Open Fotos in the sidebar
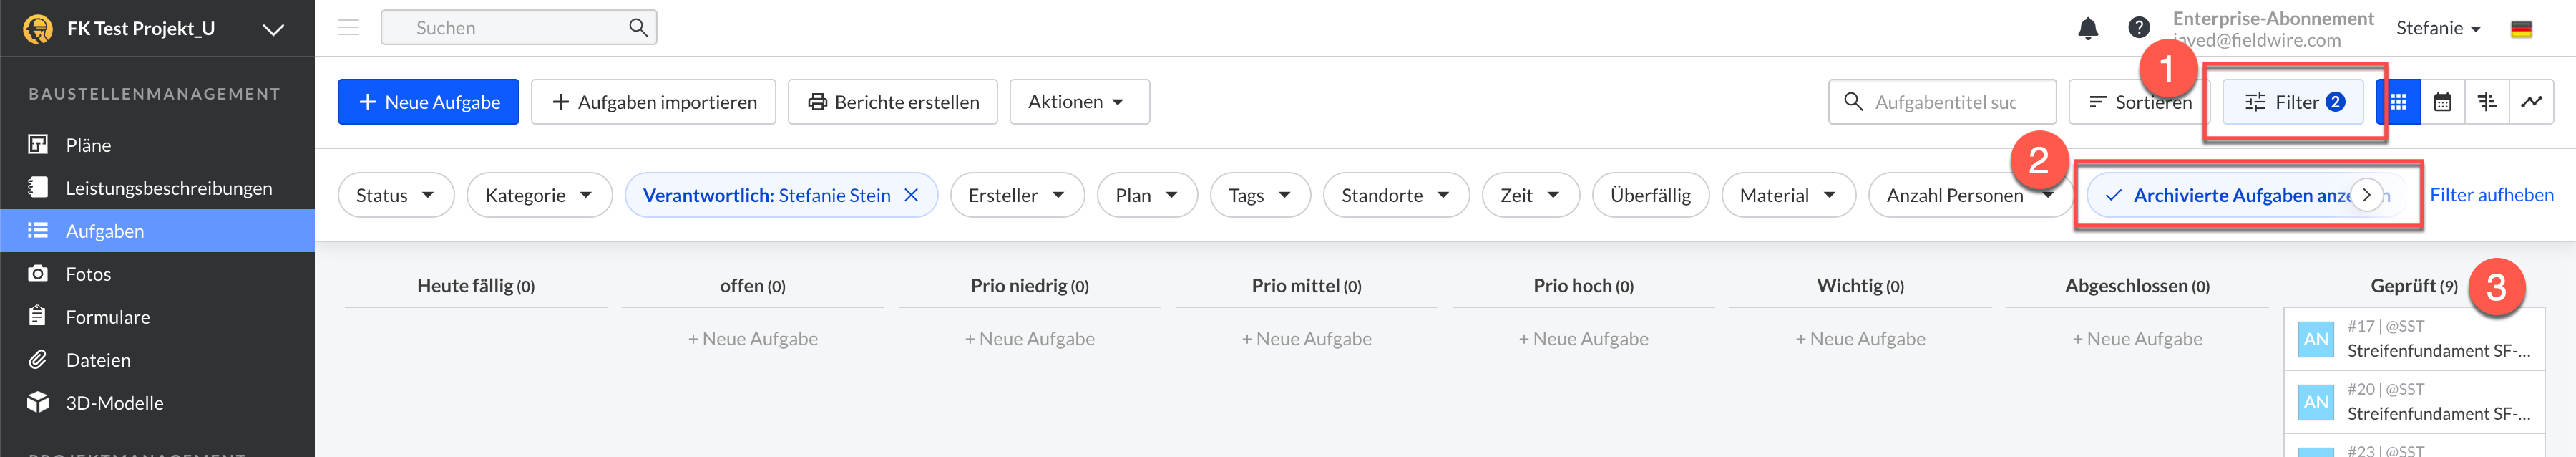This screenshot has height=457, width=2576. click(x=88, y=274)
